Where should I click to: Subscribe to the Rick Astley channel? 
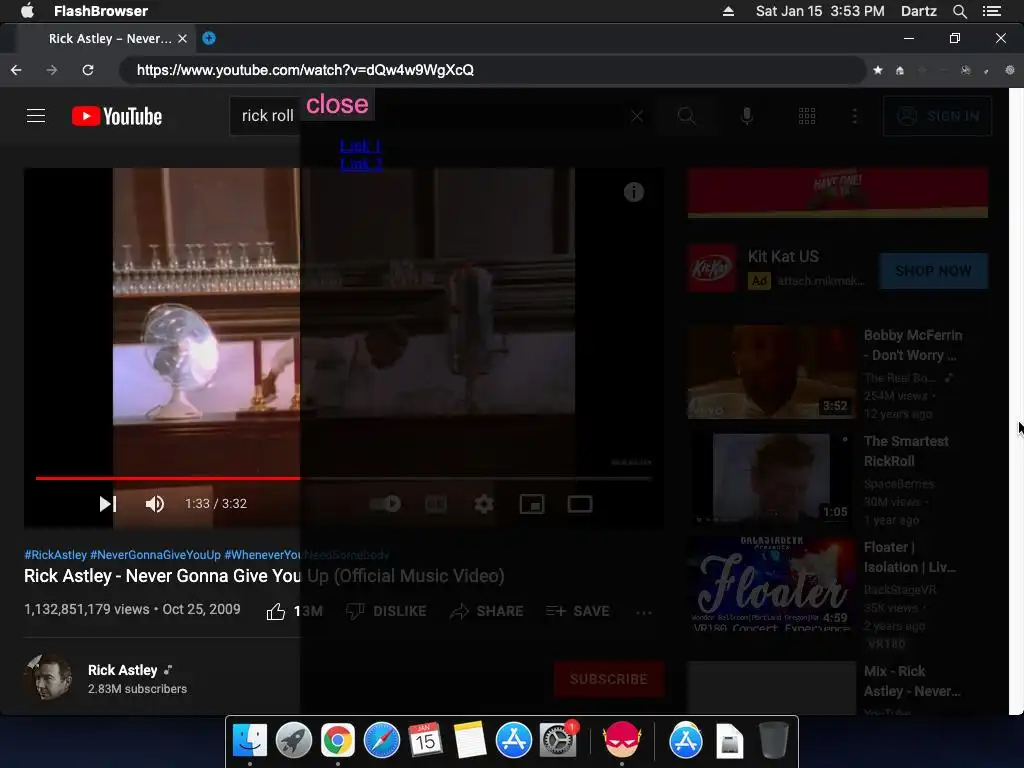click(609, 679)
